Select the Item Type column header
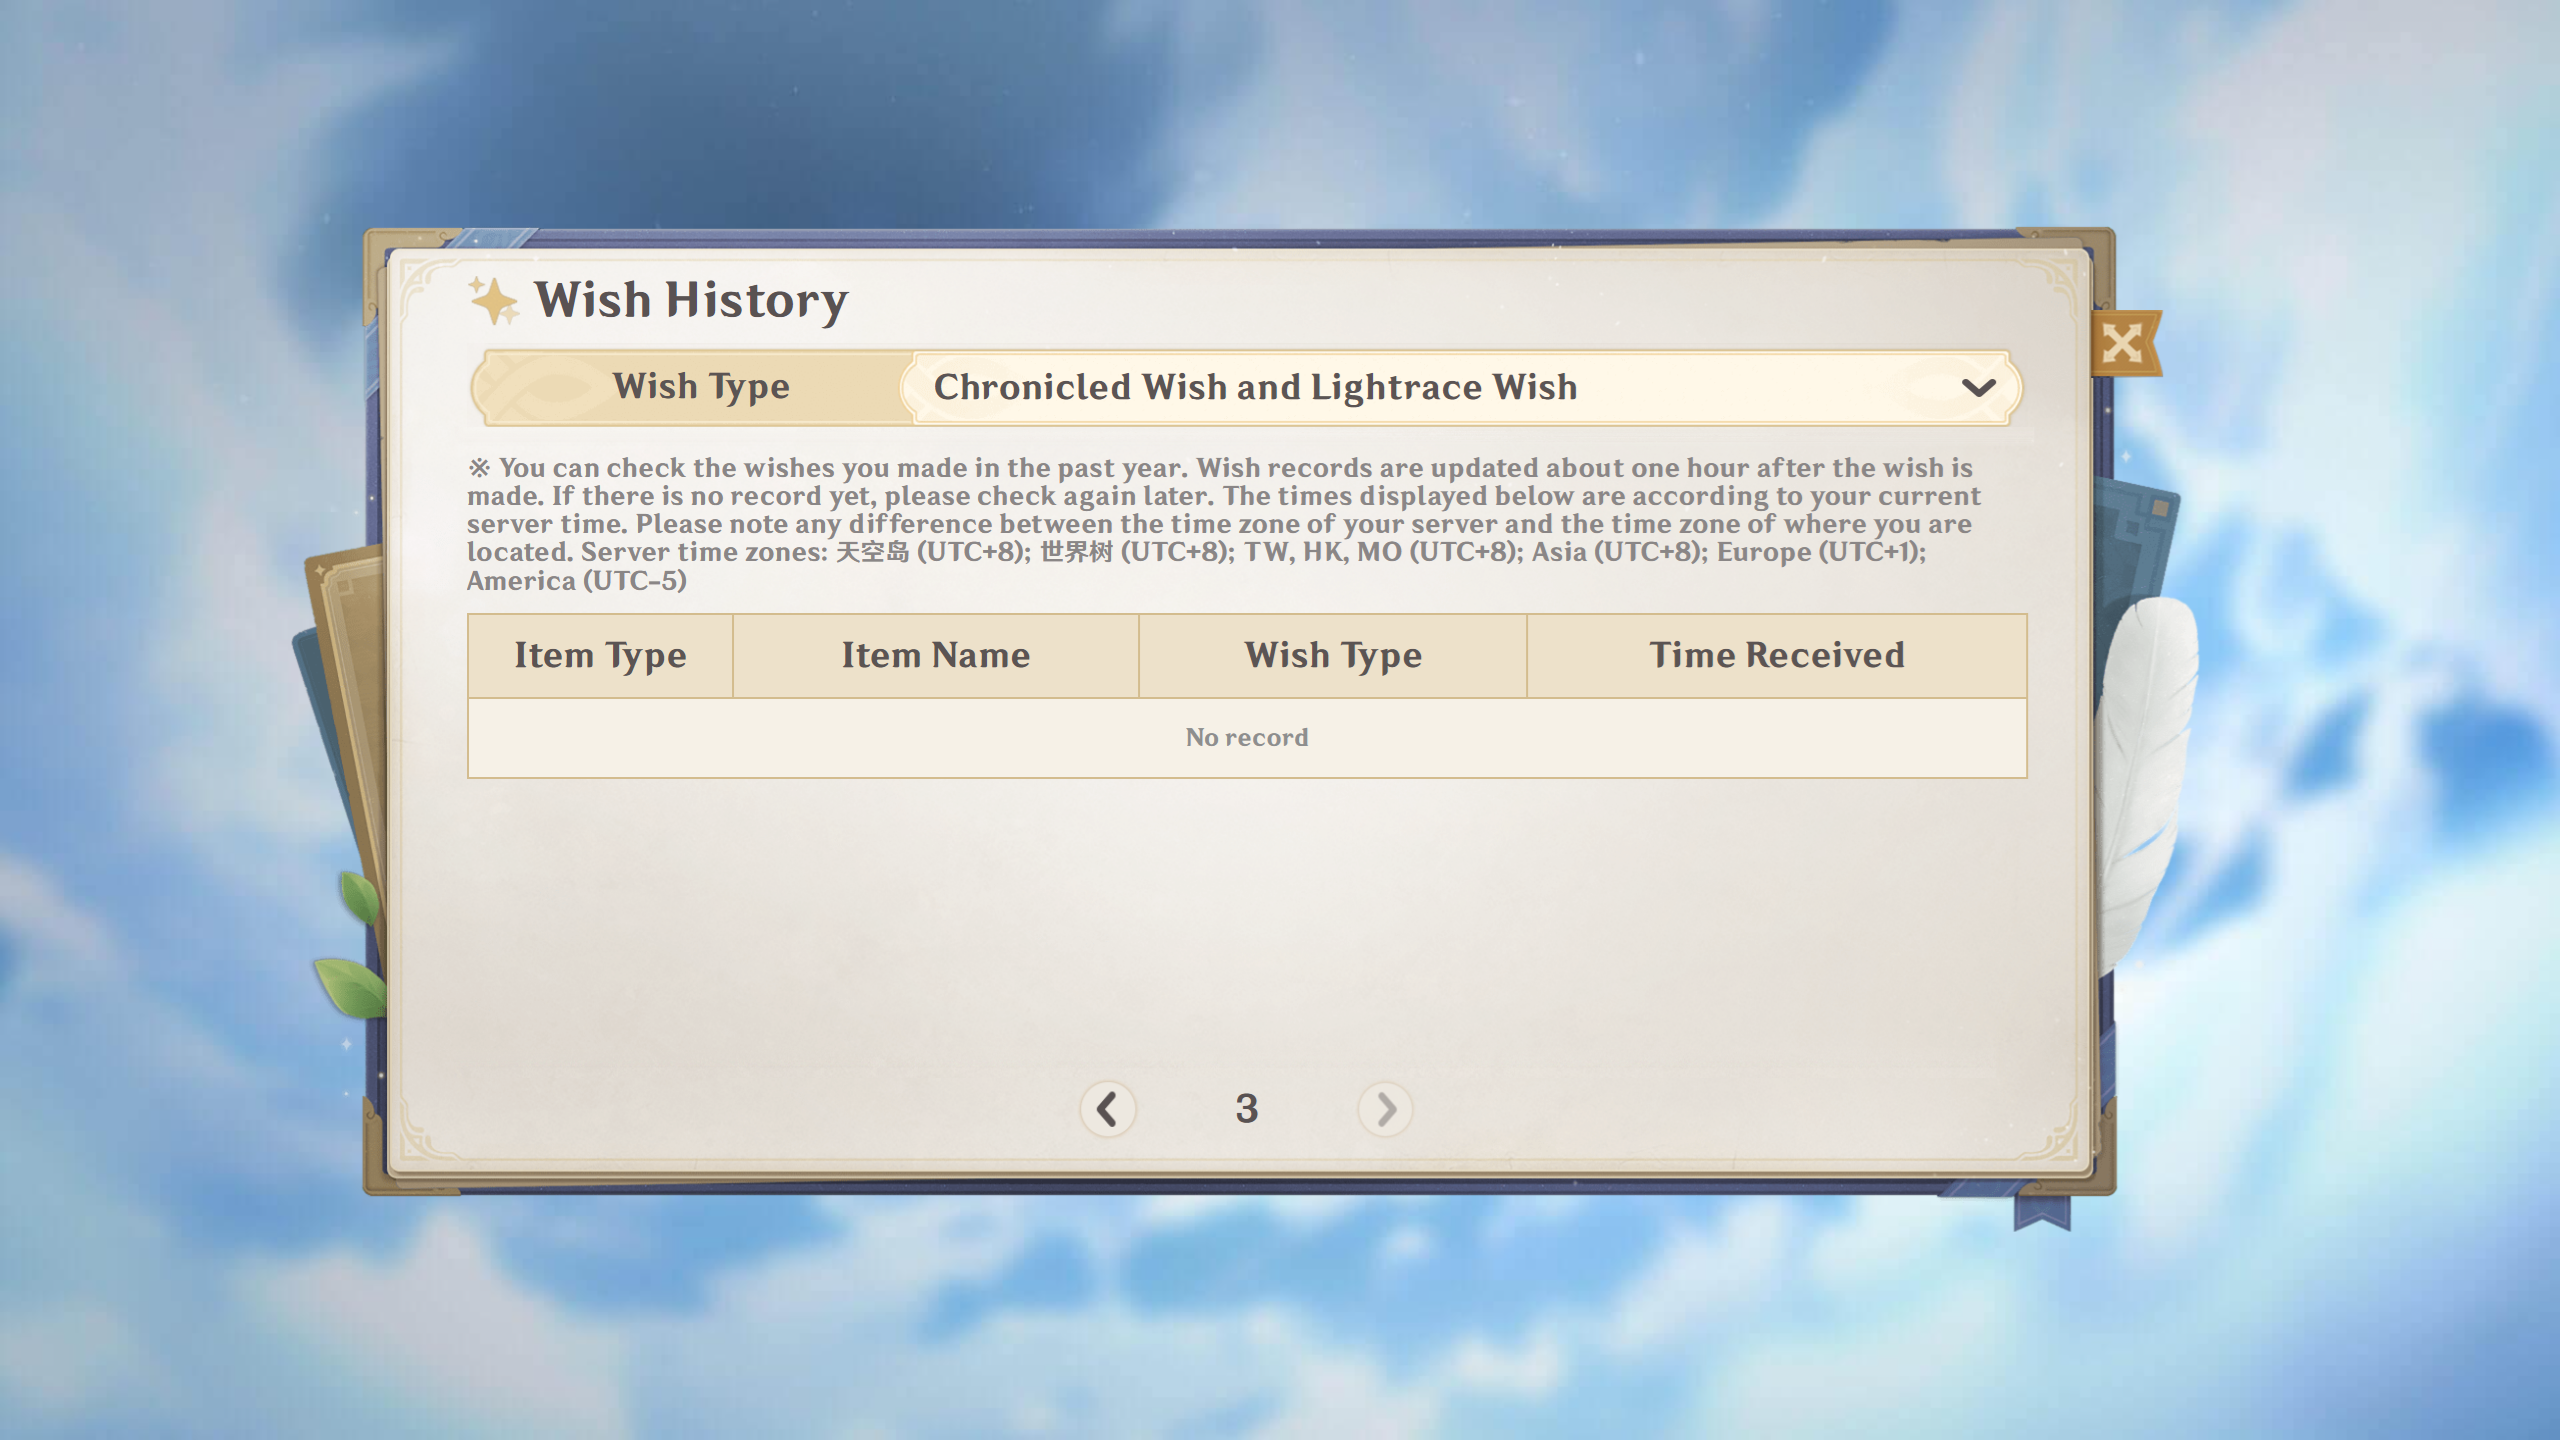Screen dimensions: 2560x1440 click(600, 656)
